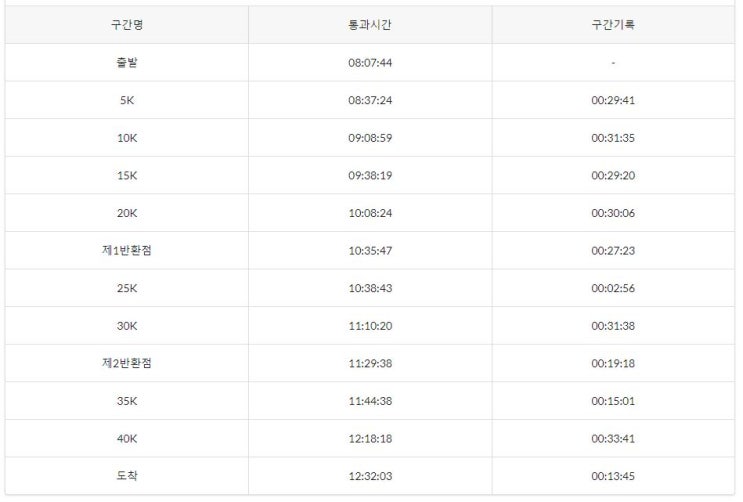
Task: Select the 40K split record 00:33:41
Action: tap(612, 438)
